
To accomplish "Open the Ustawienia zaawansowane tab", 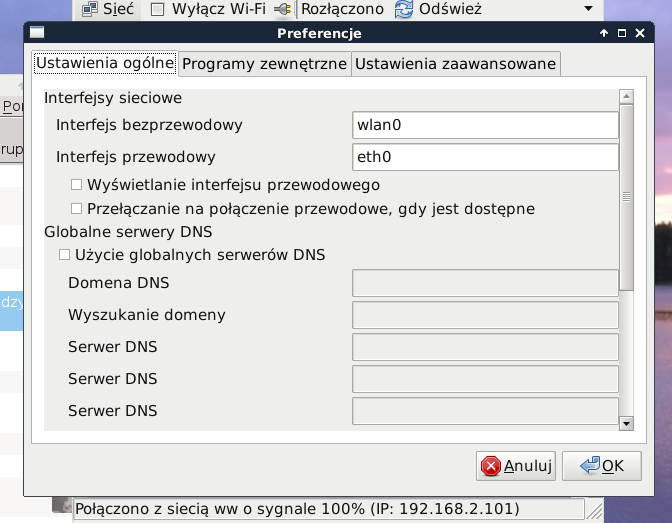I will (455, 64).
